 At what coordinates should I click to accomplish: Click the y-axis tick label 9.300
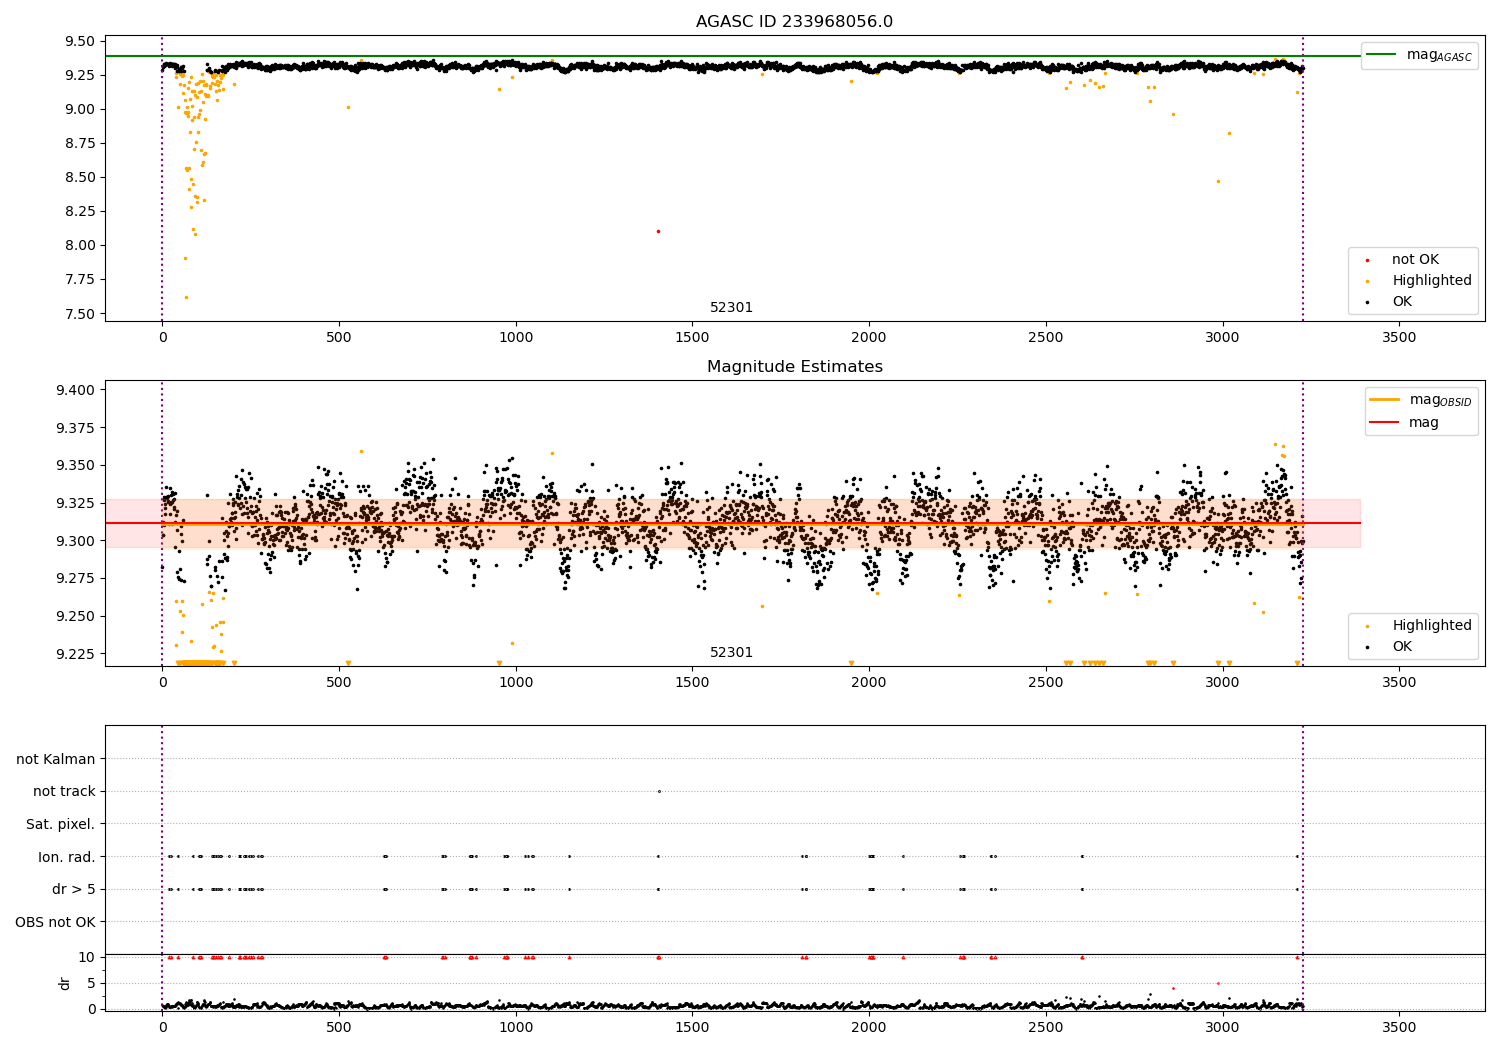click(76, 541)
